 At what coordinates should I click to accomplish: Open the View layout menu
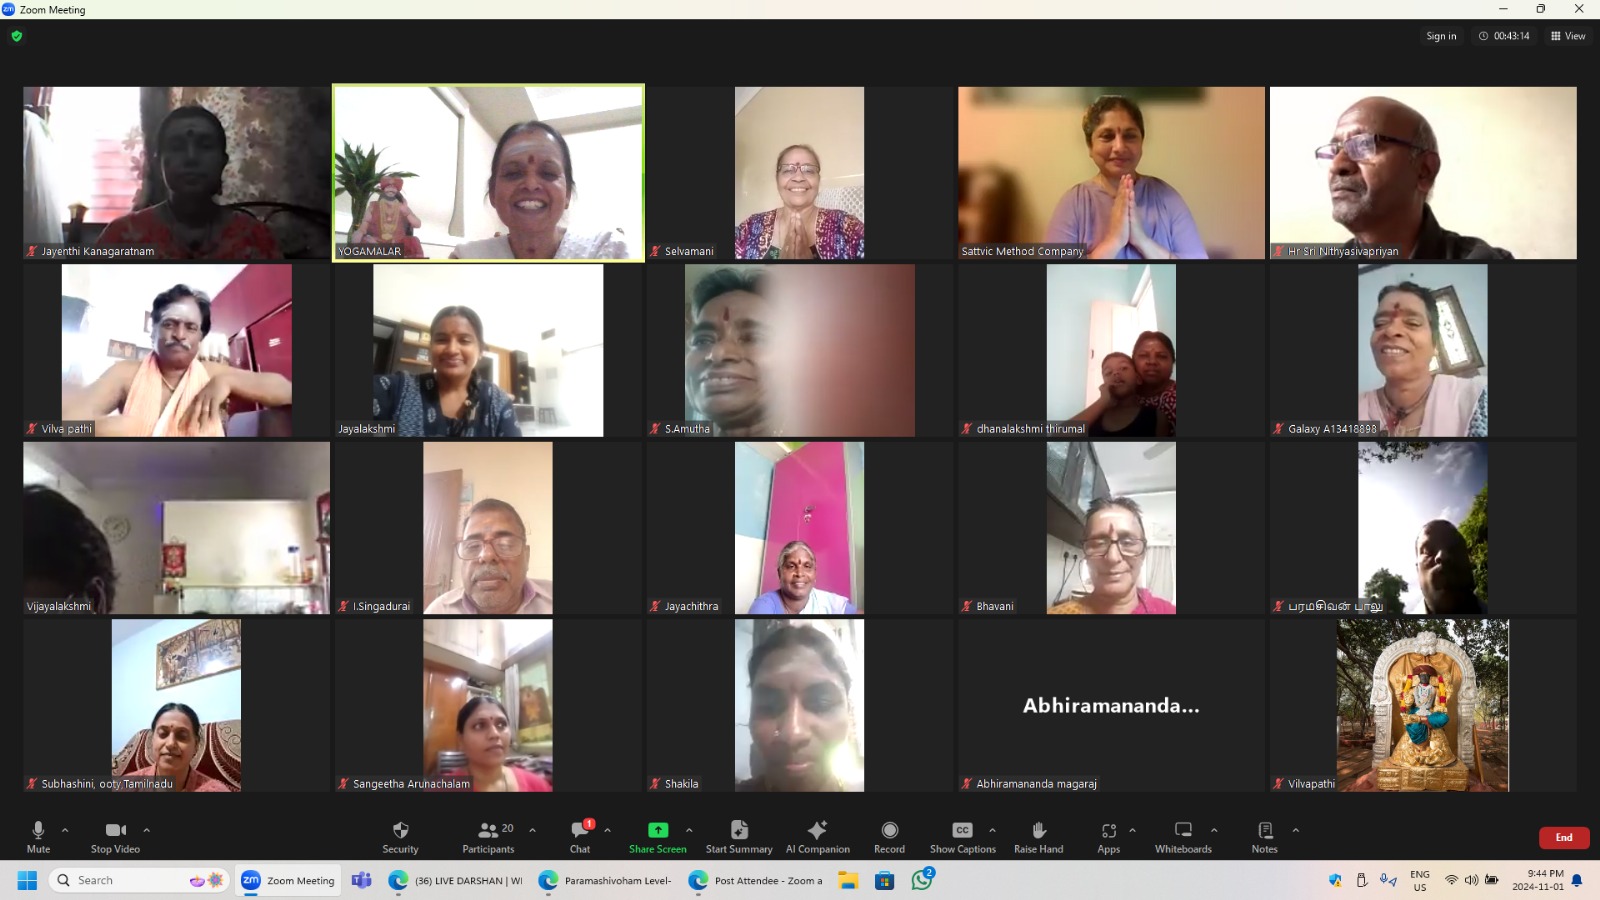click(x=1568, y=36)
